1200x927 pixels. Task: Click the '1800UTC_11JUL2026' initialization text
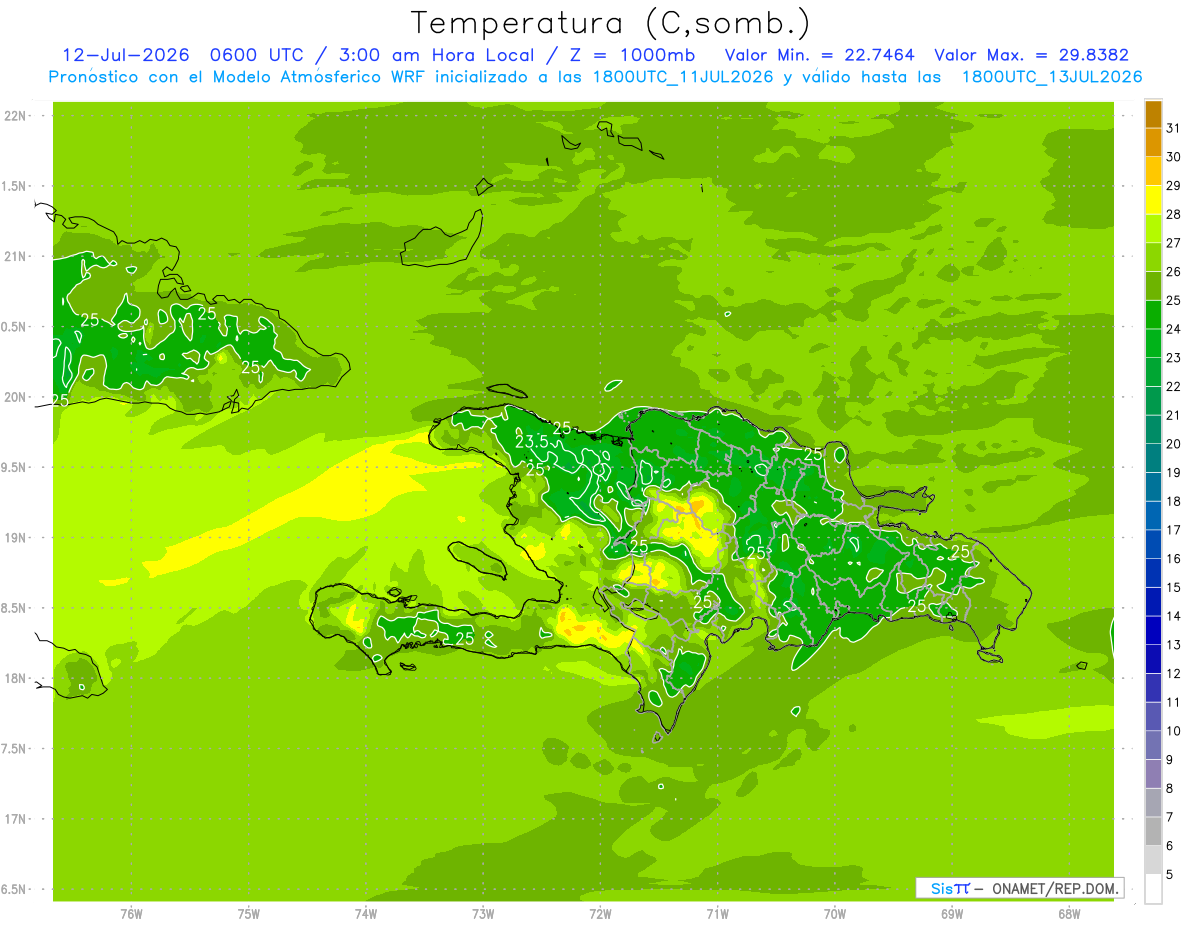coord(683,77)
